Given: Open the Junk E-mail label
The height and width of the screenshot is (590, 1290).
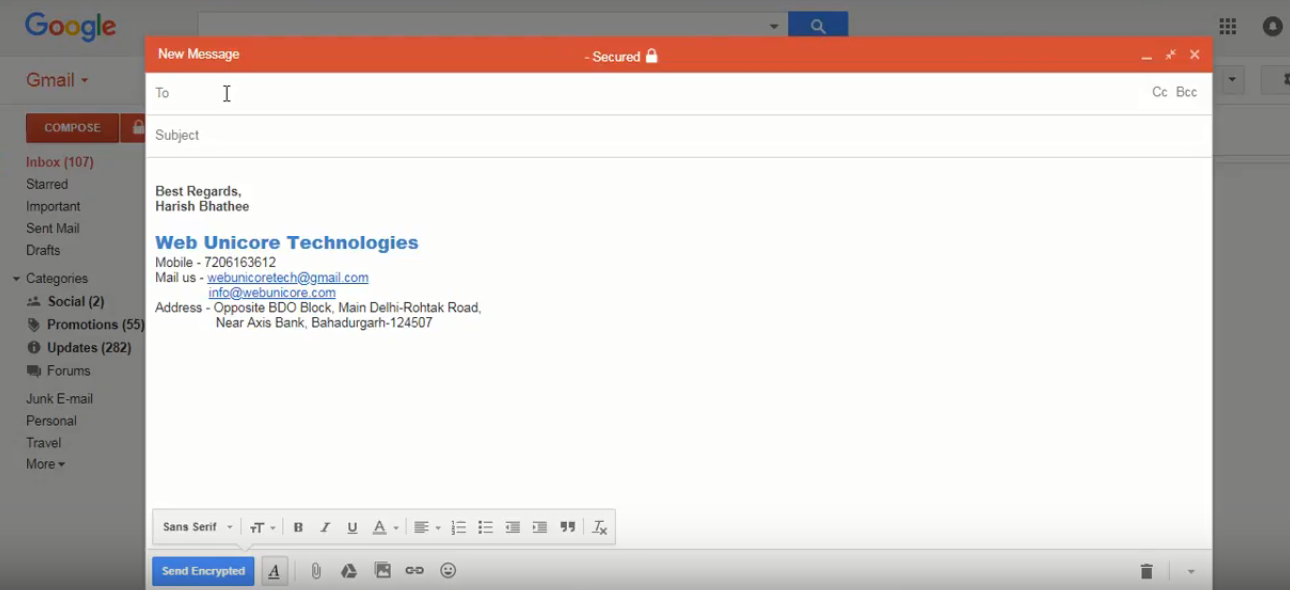Looking at the screenshot, I should (x=59, y=398).
